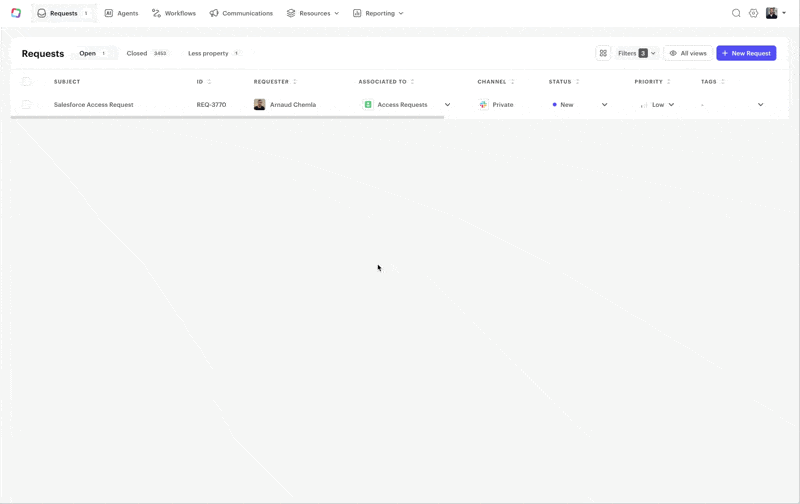Open the Resources menu

click(x=313, y=13)
